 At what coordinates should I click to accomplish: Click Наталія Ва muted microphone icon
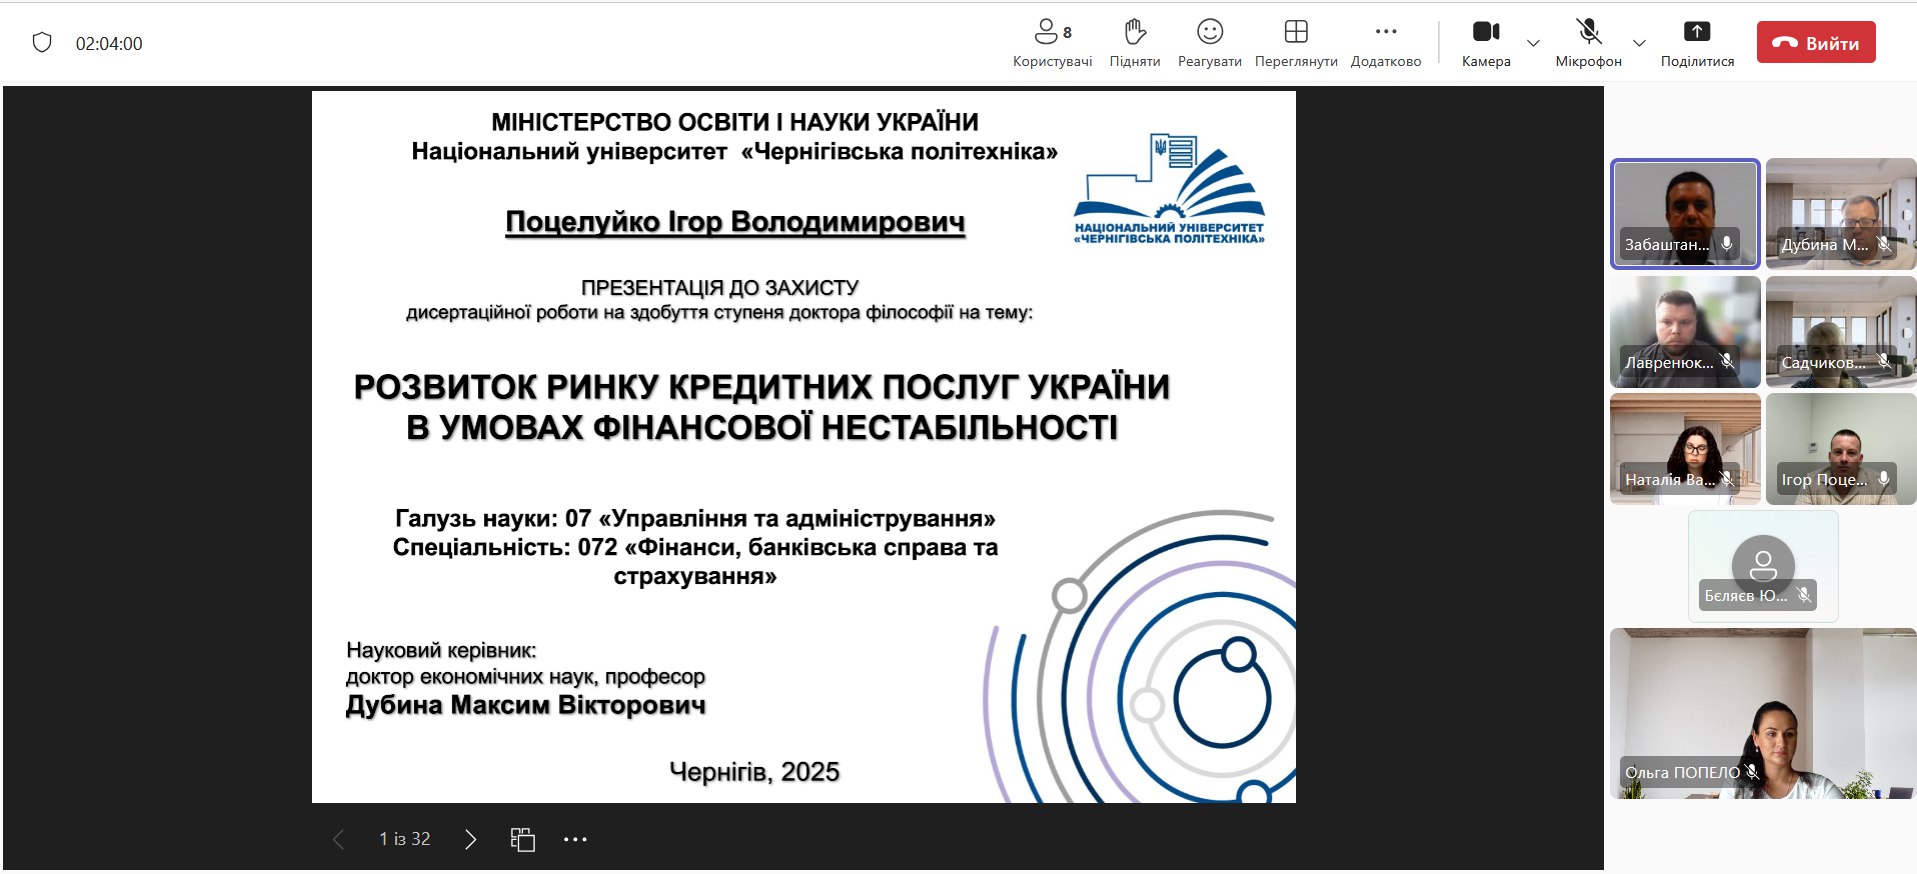pyautogui.click(x=1727, y=479)
